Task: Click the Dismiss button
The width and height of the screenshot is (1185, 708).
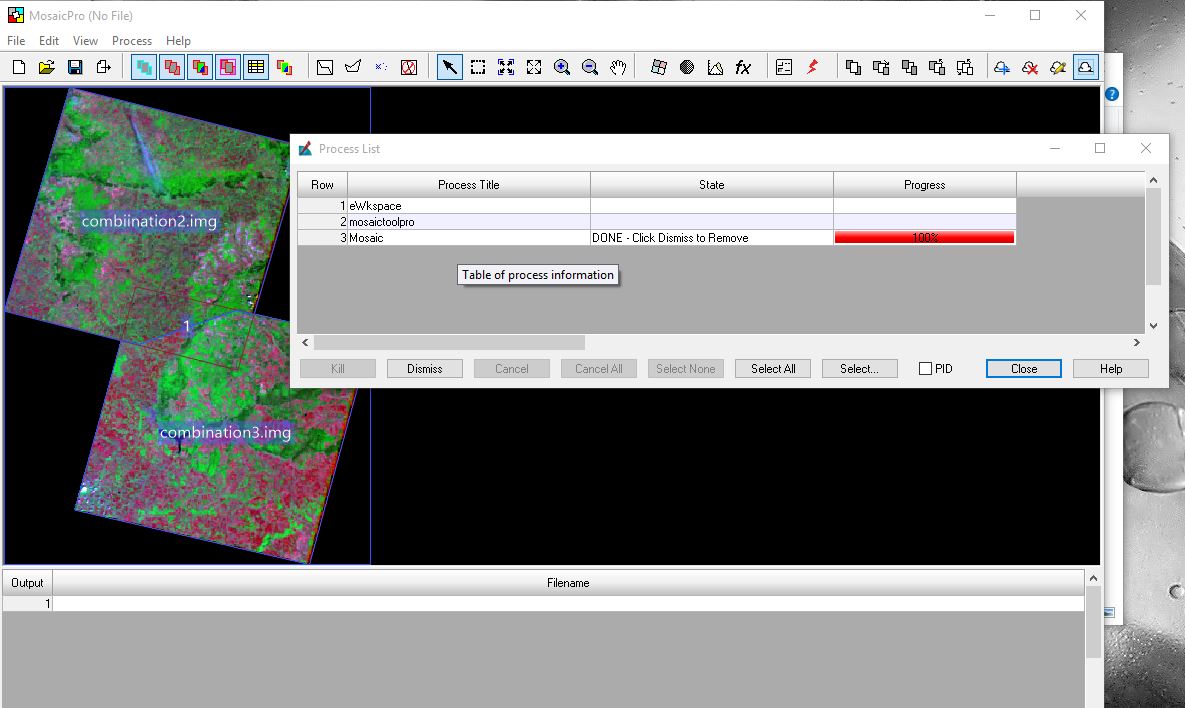Action: [424, 369]
